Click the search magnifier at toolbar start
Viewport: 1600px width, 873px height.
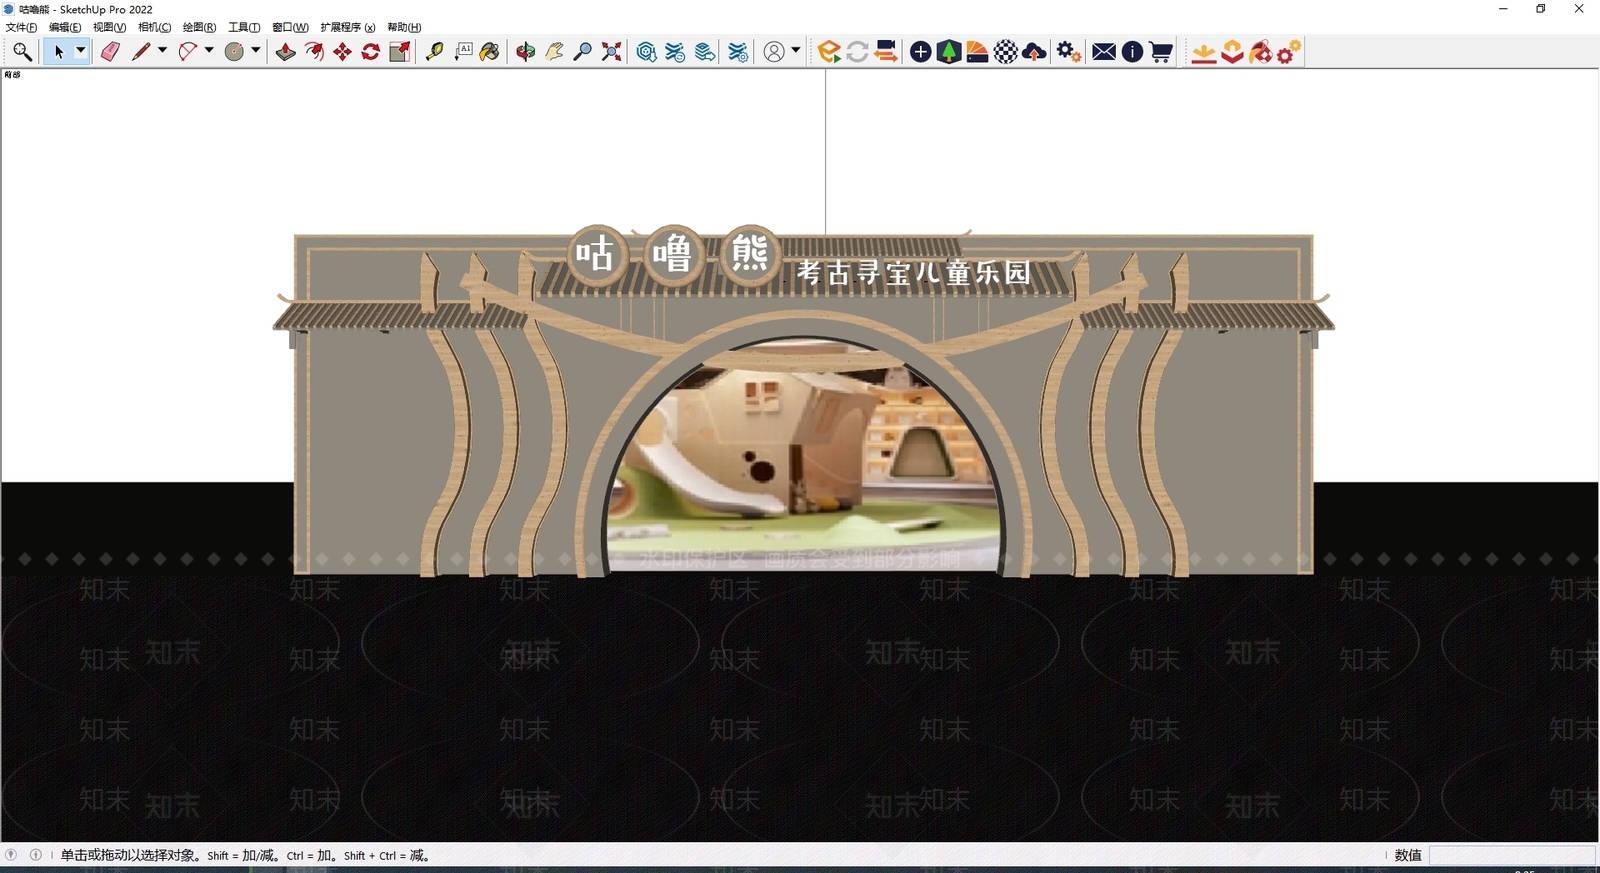[22, 52]
